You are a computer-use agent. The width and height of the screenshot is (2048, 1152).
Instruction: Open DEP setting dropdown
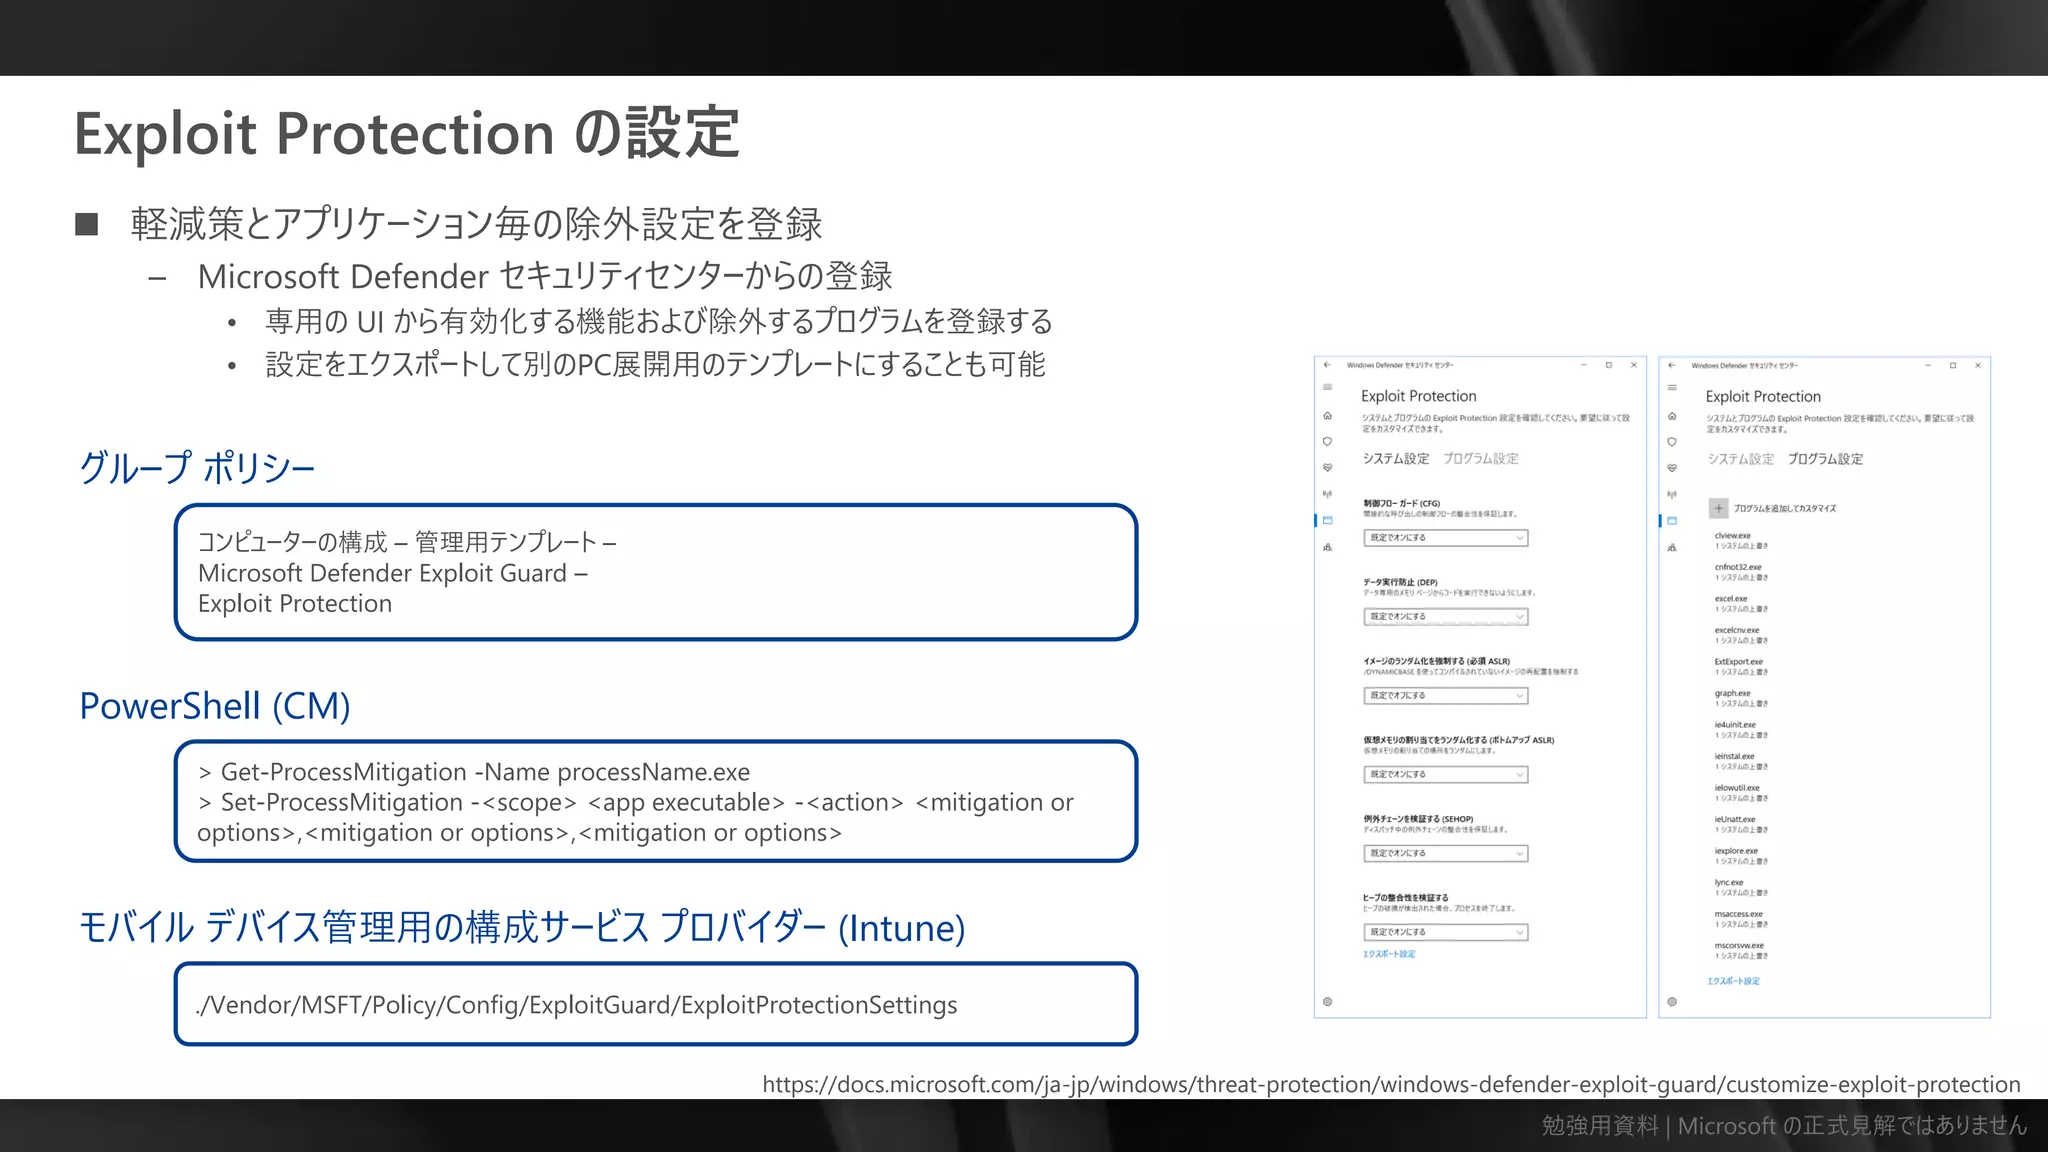click(1446, 617)
